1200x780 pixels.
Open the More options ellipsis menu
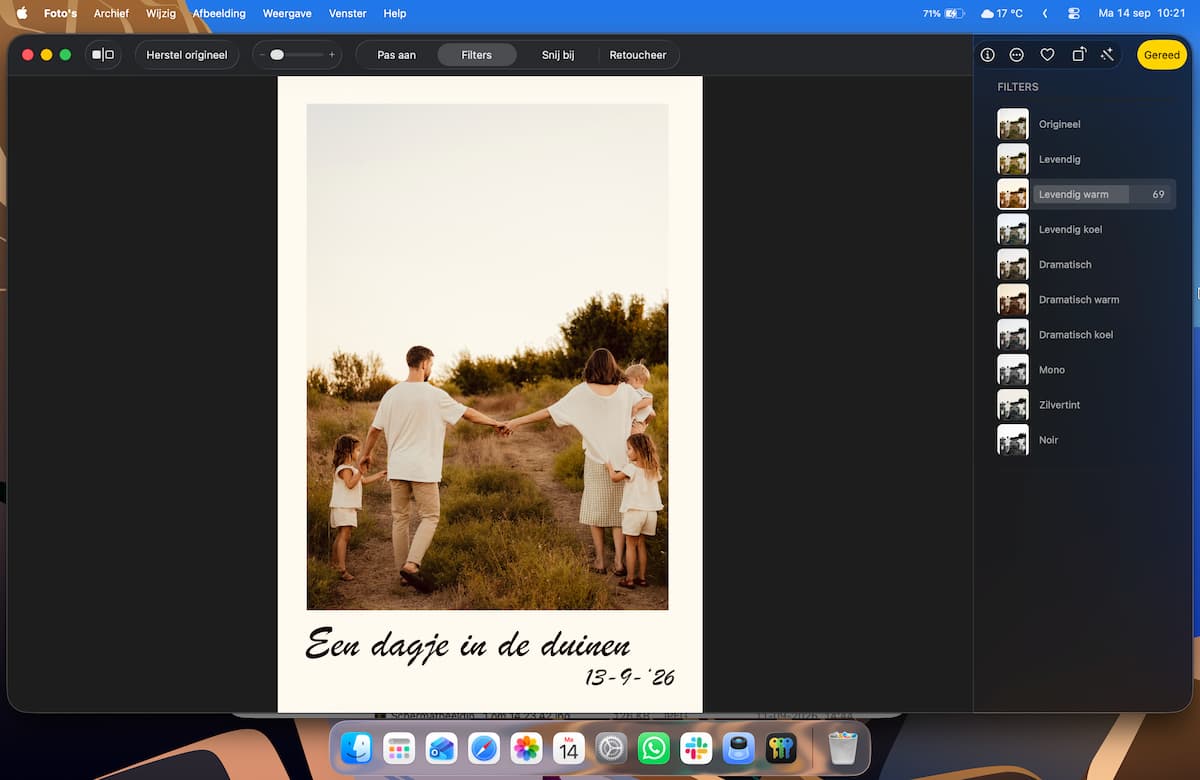pyautogui.click(x=1017, y=55)
